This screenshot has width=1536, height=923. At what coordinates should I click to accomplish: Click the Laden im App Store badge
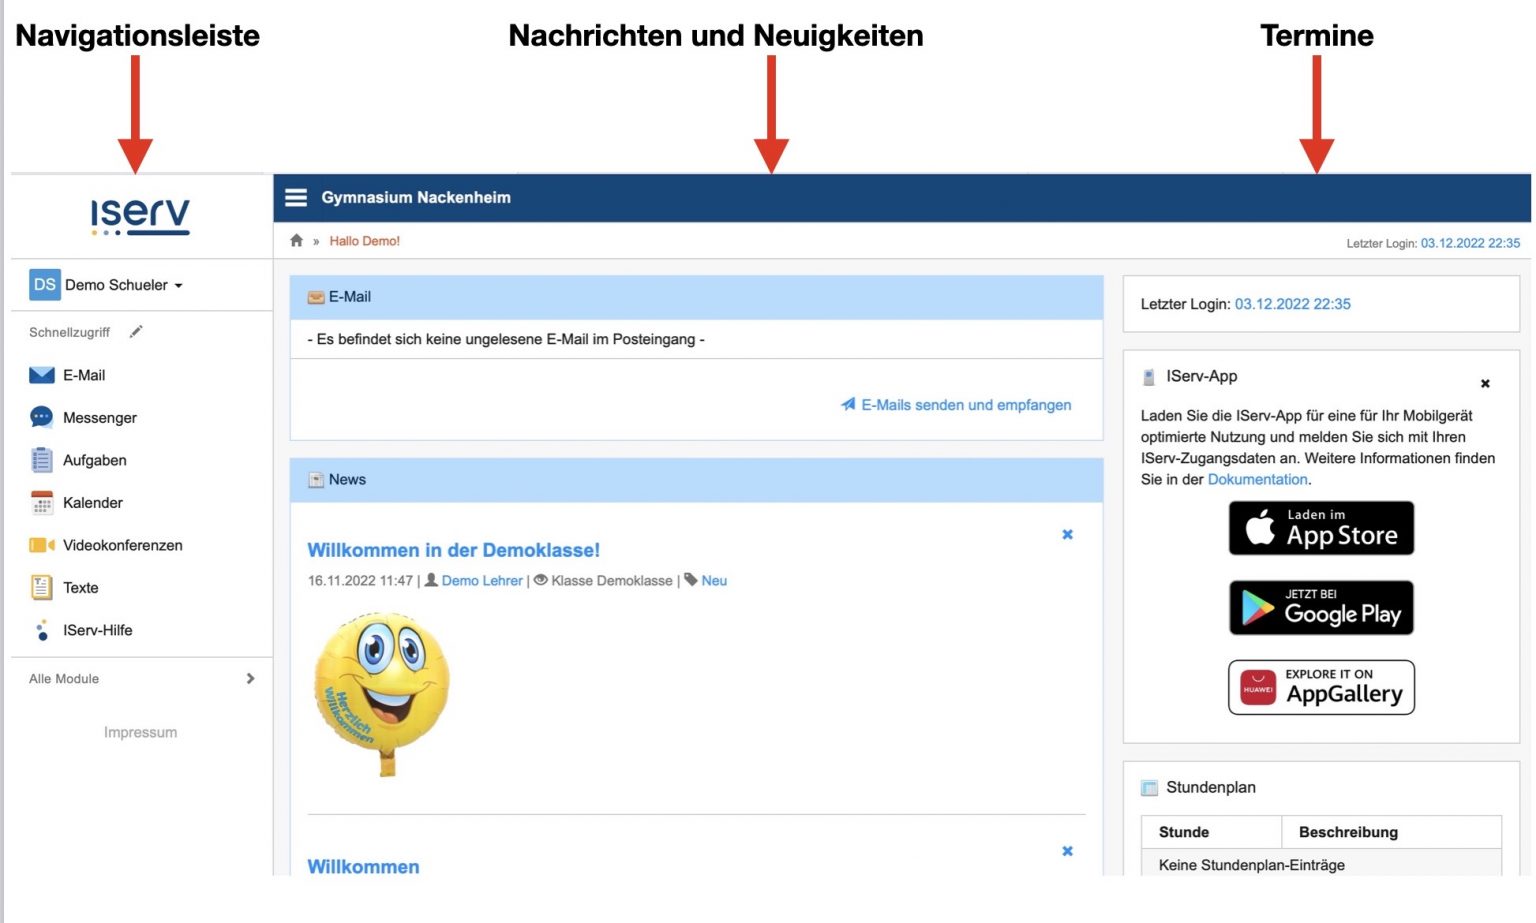click(x=1321, y=529)
